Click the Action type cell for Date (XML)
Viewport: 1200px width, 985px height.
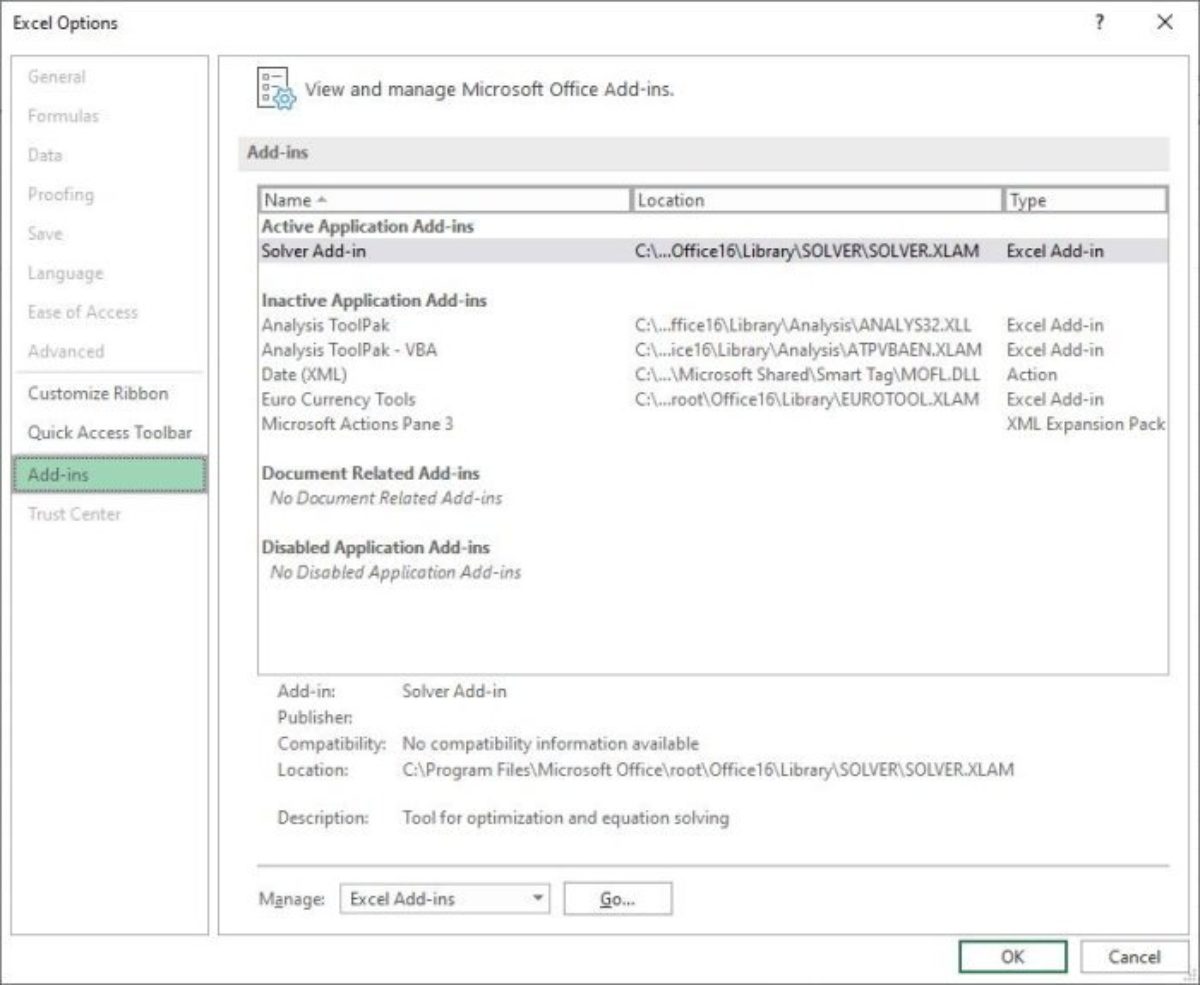pos(1031,374)
